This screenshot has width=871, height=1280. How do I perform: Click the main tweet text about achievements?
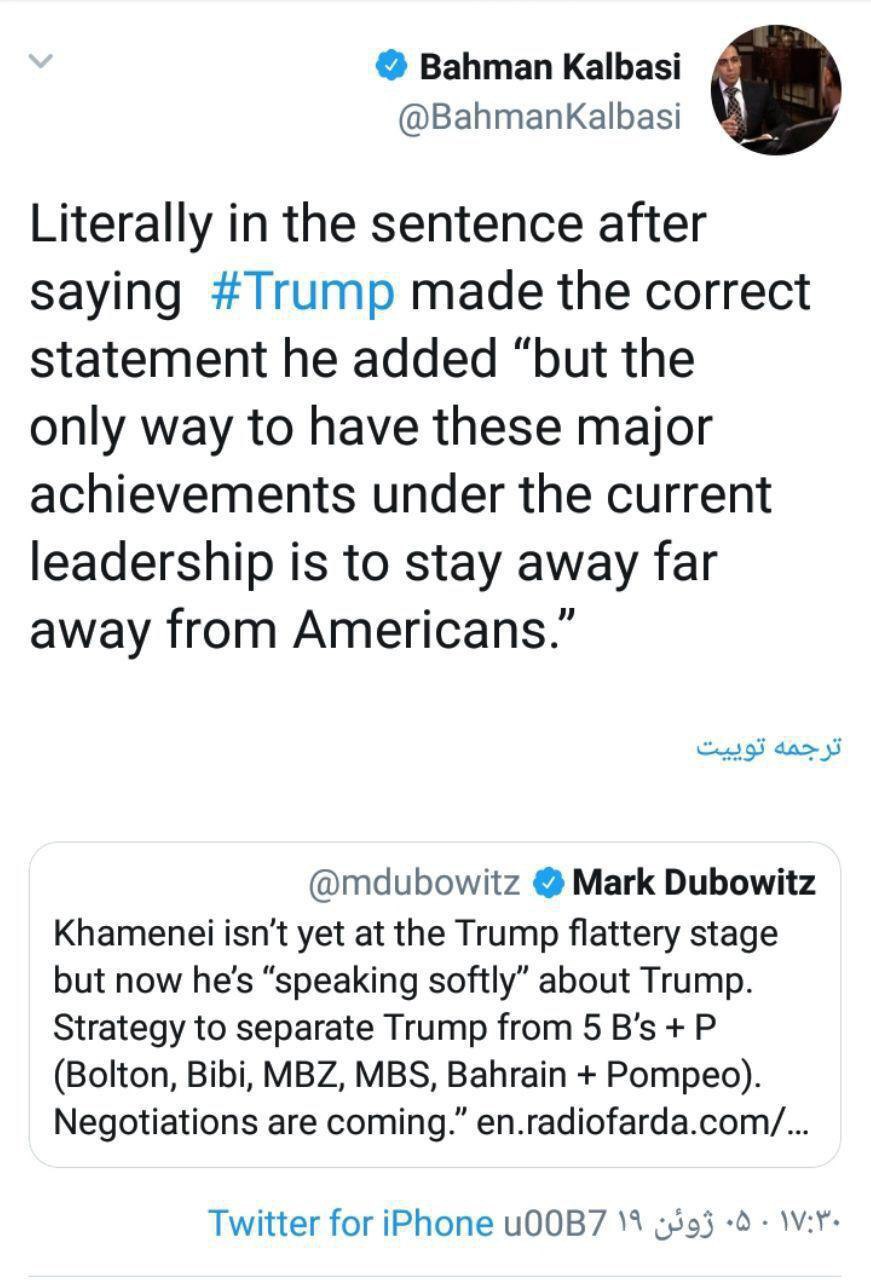(x=400, y=495)
